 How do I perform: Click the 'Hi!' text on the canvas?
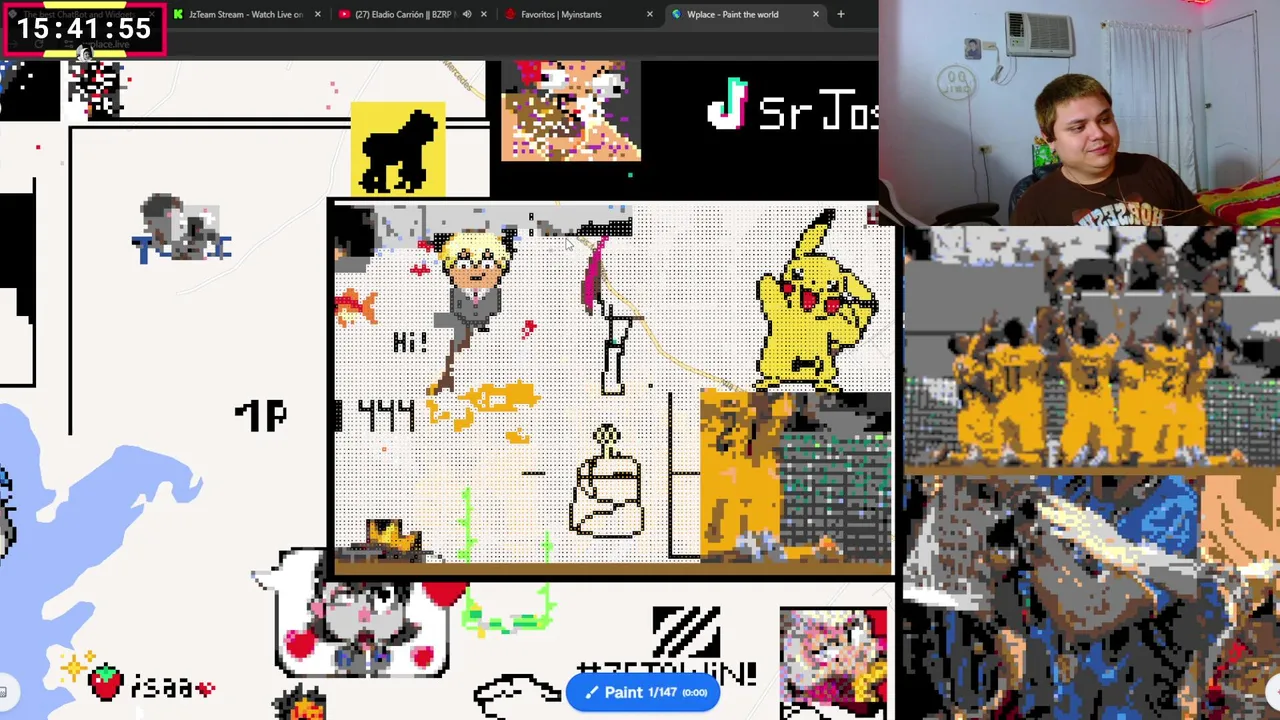pyautogui.click(x=410, y=342)
